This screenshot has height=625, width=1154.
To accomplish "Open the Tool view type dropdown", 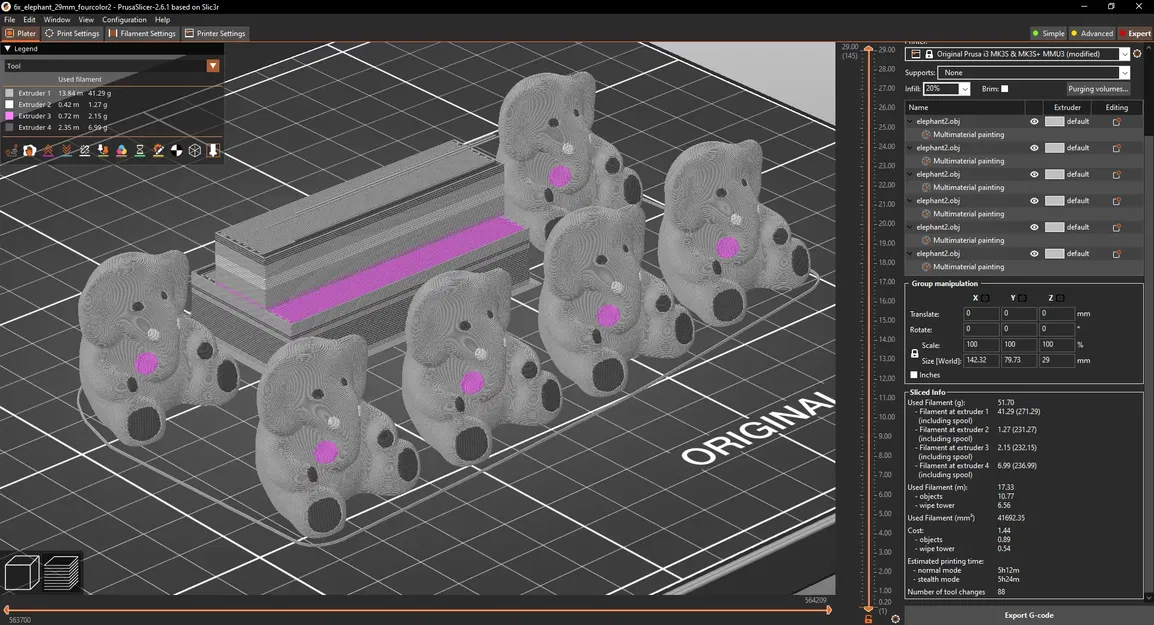I will [213, 66].
